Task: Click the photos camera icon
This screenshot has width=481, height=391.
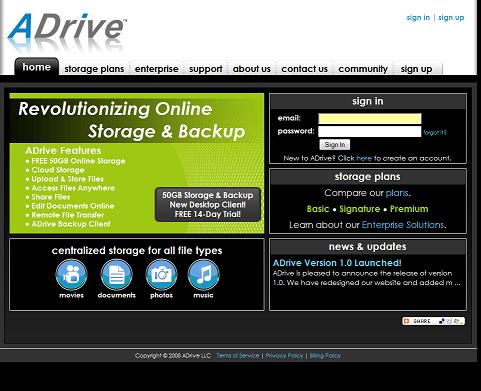Action: (x=161, y=275)
